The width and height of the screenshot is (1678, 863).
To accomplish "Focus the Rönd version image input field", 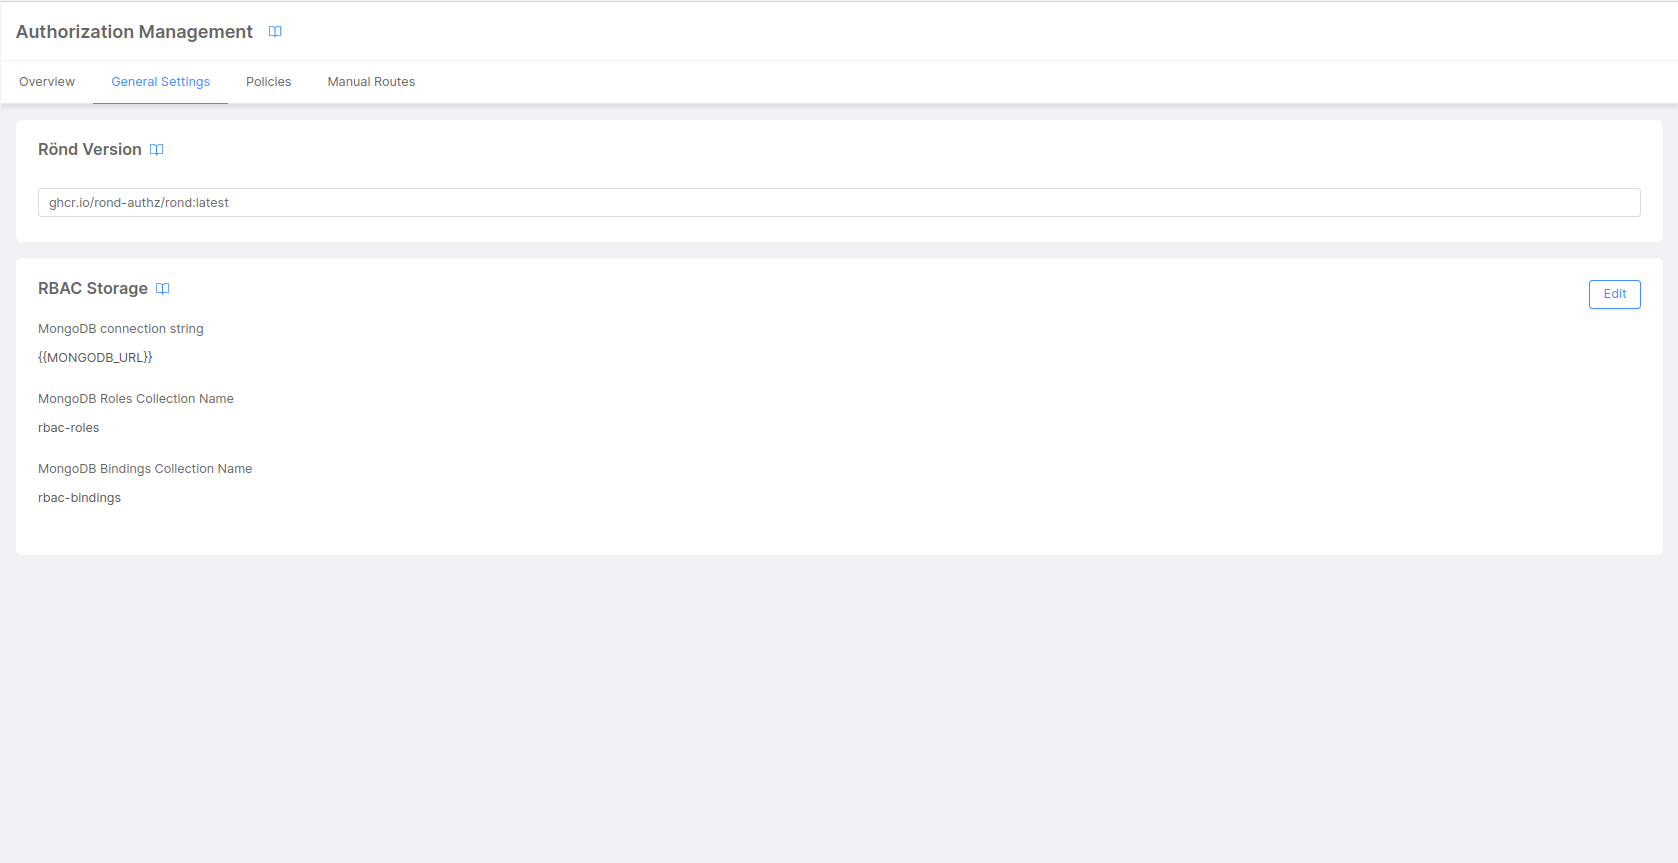I will 839,202.
